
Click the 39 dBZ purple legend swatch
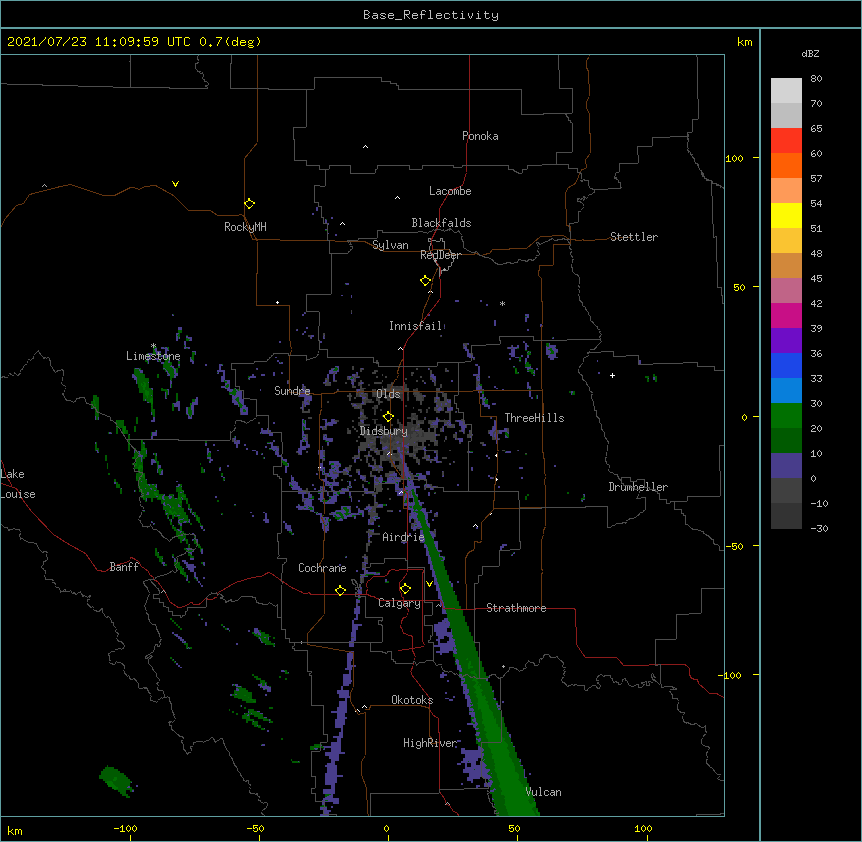786,341
